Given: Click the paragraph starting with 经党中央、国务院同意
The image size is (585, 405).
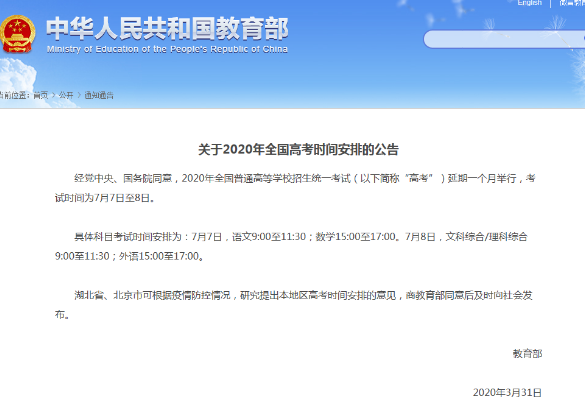Looking at the screenshot, I should 295,188.
